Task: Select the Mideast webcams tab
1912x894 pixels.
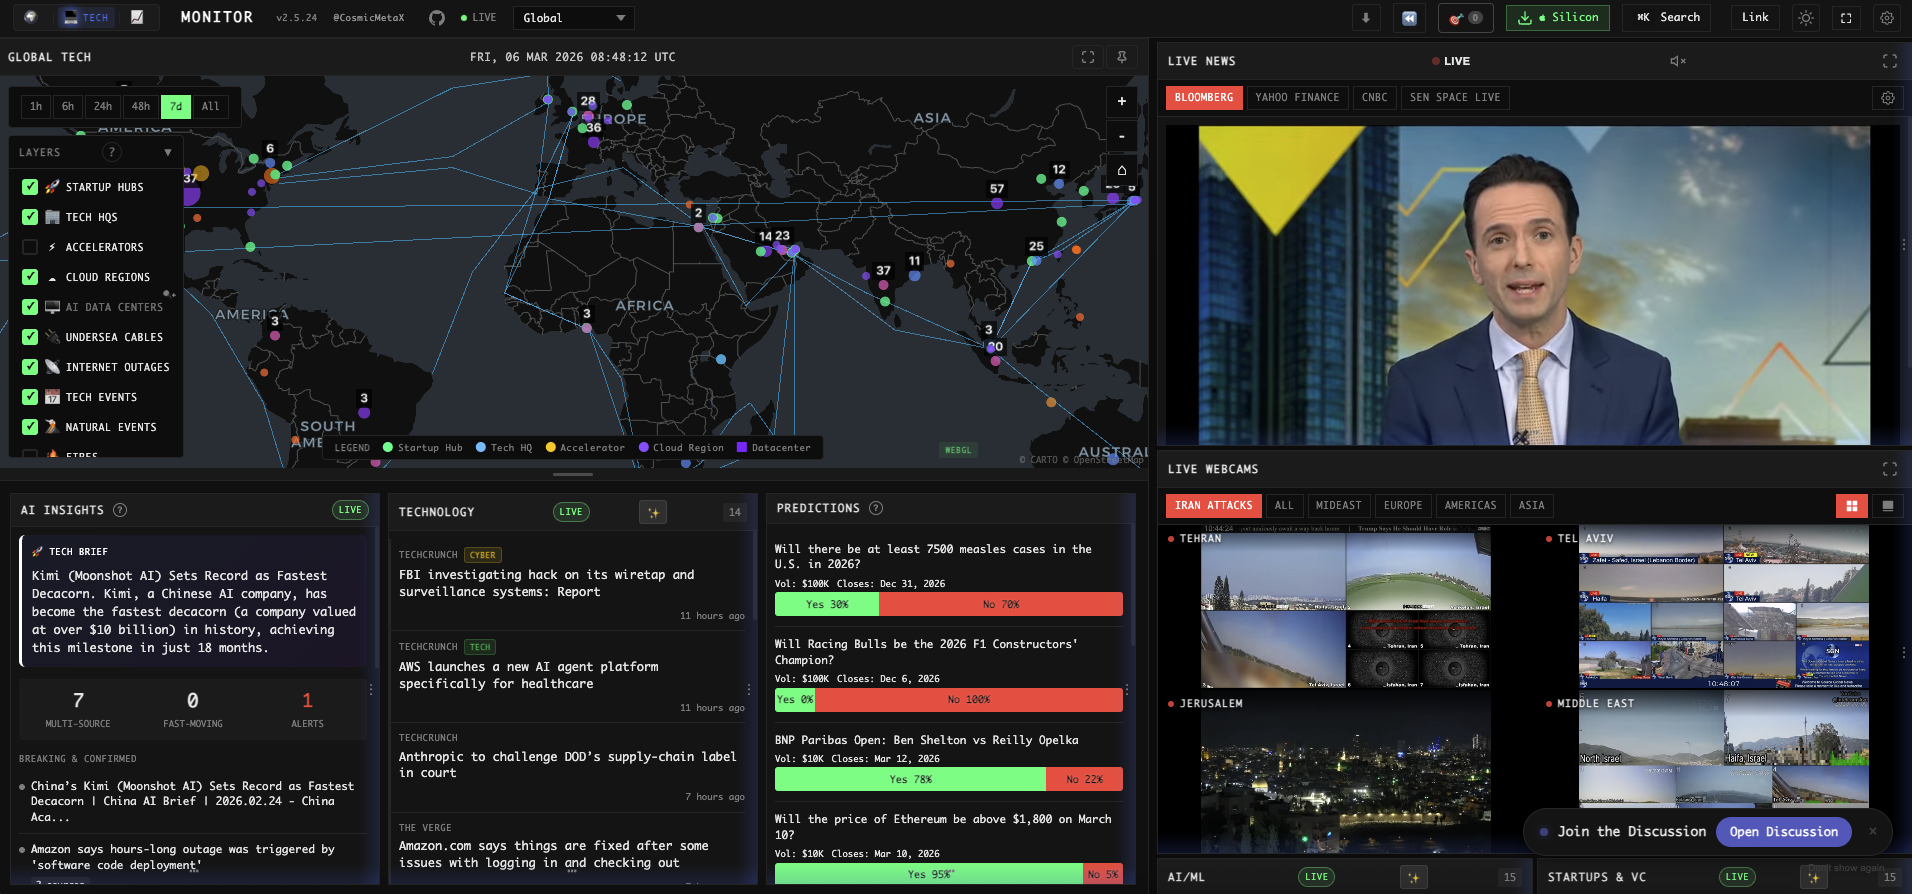Action: point(1338,506)
